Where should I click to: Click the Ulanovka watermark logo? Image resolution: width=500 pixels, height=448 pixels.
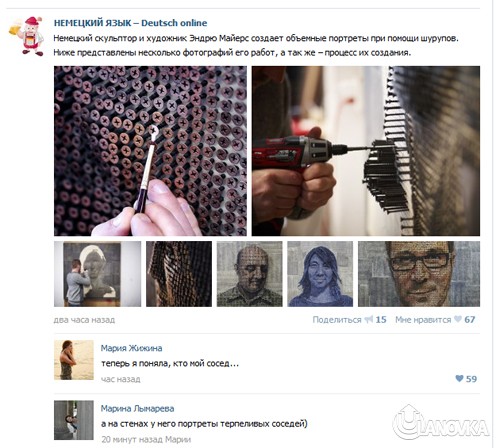pos(441,422)
